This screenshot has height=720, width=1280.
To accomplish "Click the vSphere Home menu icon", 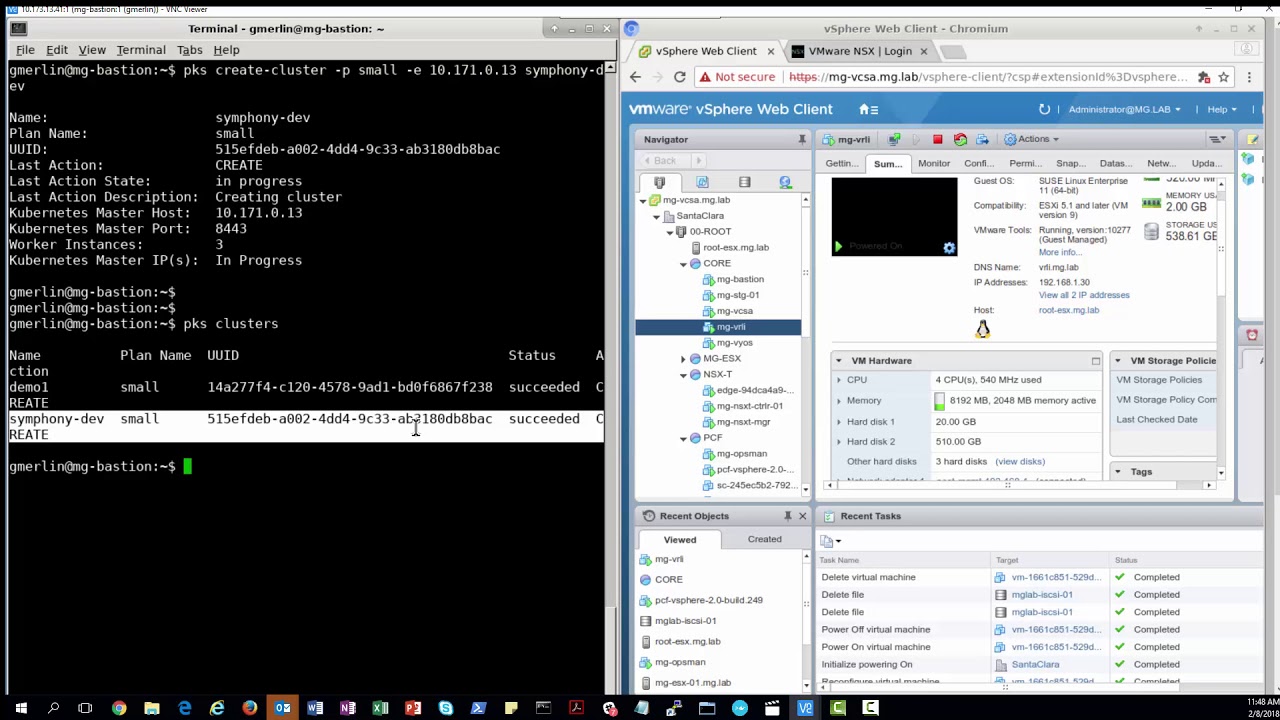I will [868, 109].
